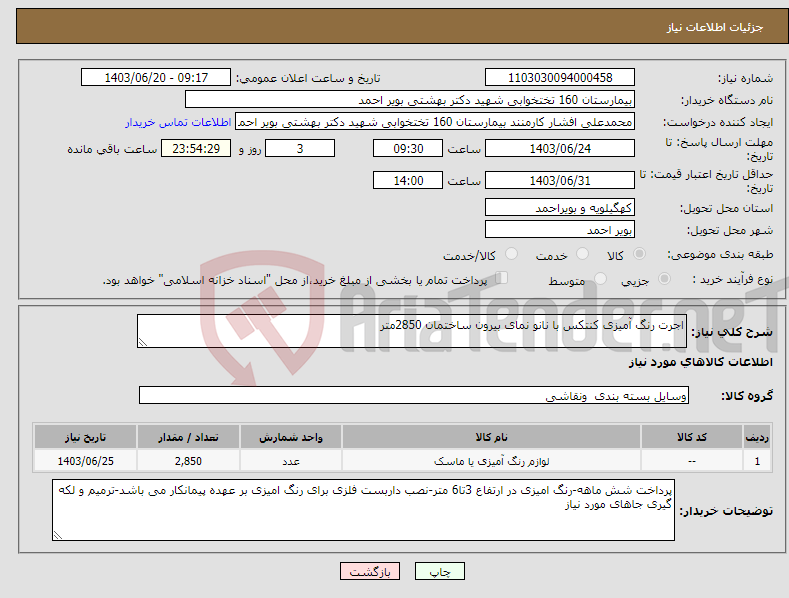Click the گروه کالا field وسایل بسته بندی ونقاشی
This screenshot has width=789, height=598.
[x=414, y=396]
